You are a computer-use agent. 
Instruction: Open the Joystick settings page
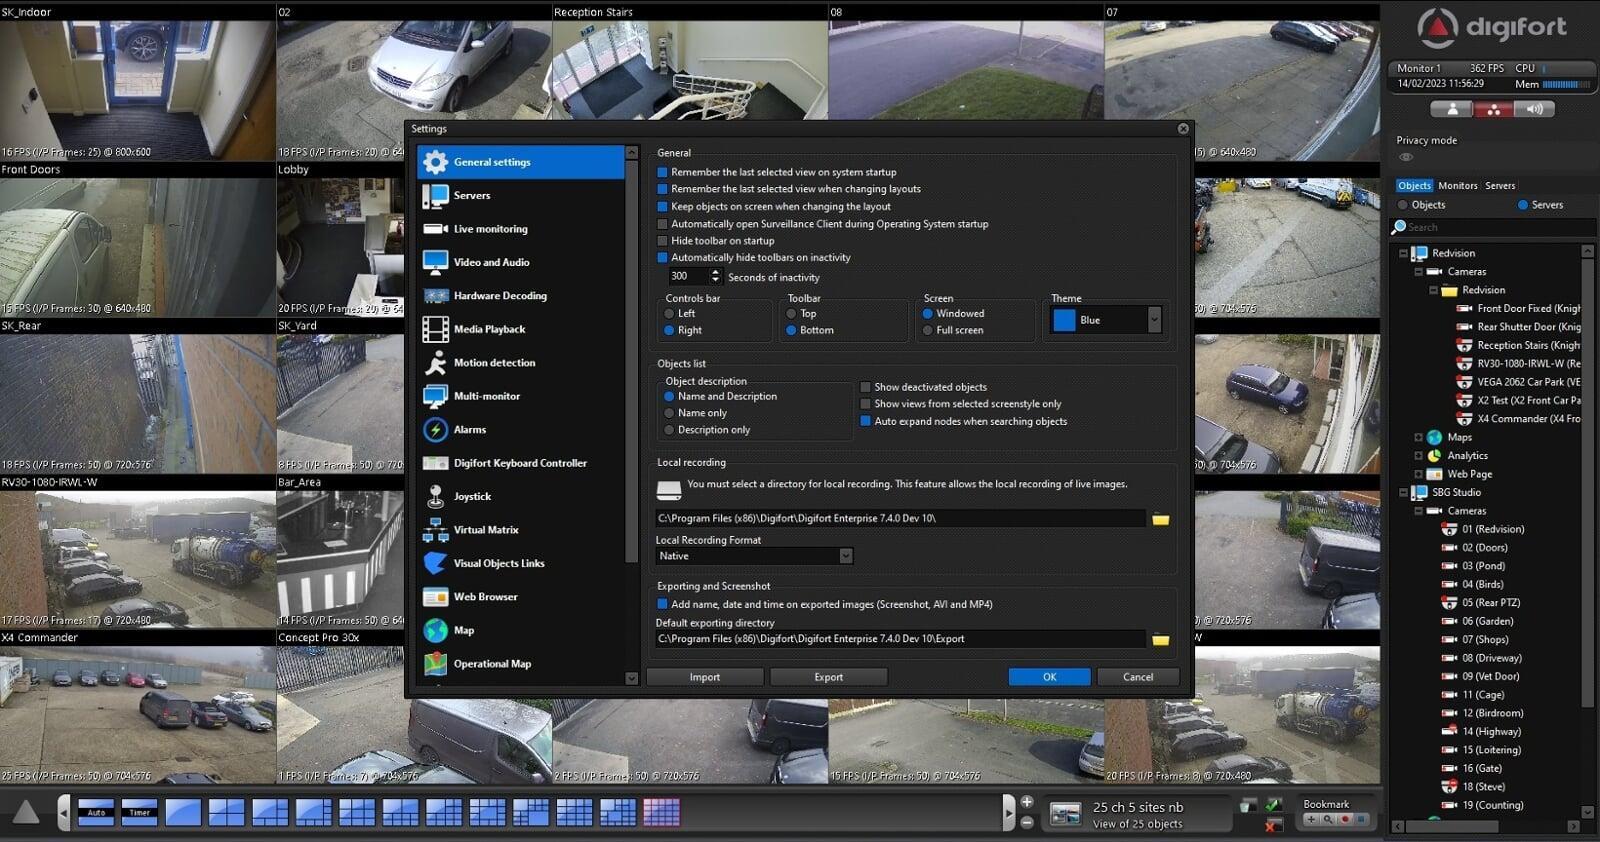pyautogui.click(x=472, y=497)
